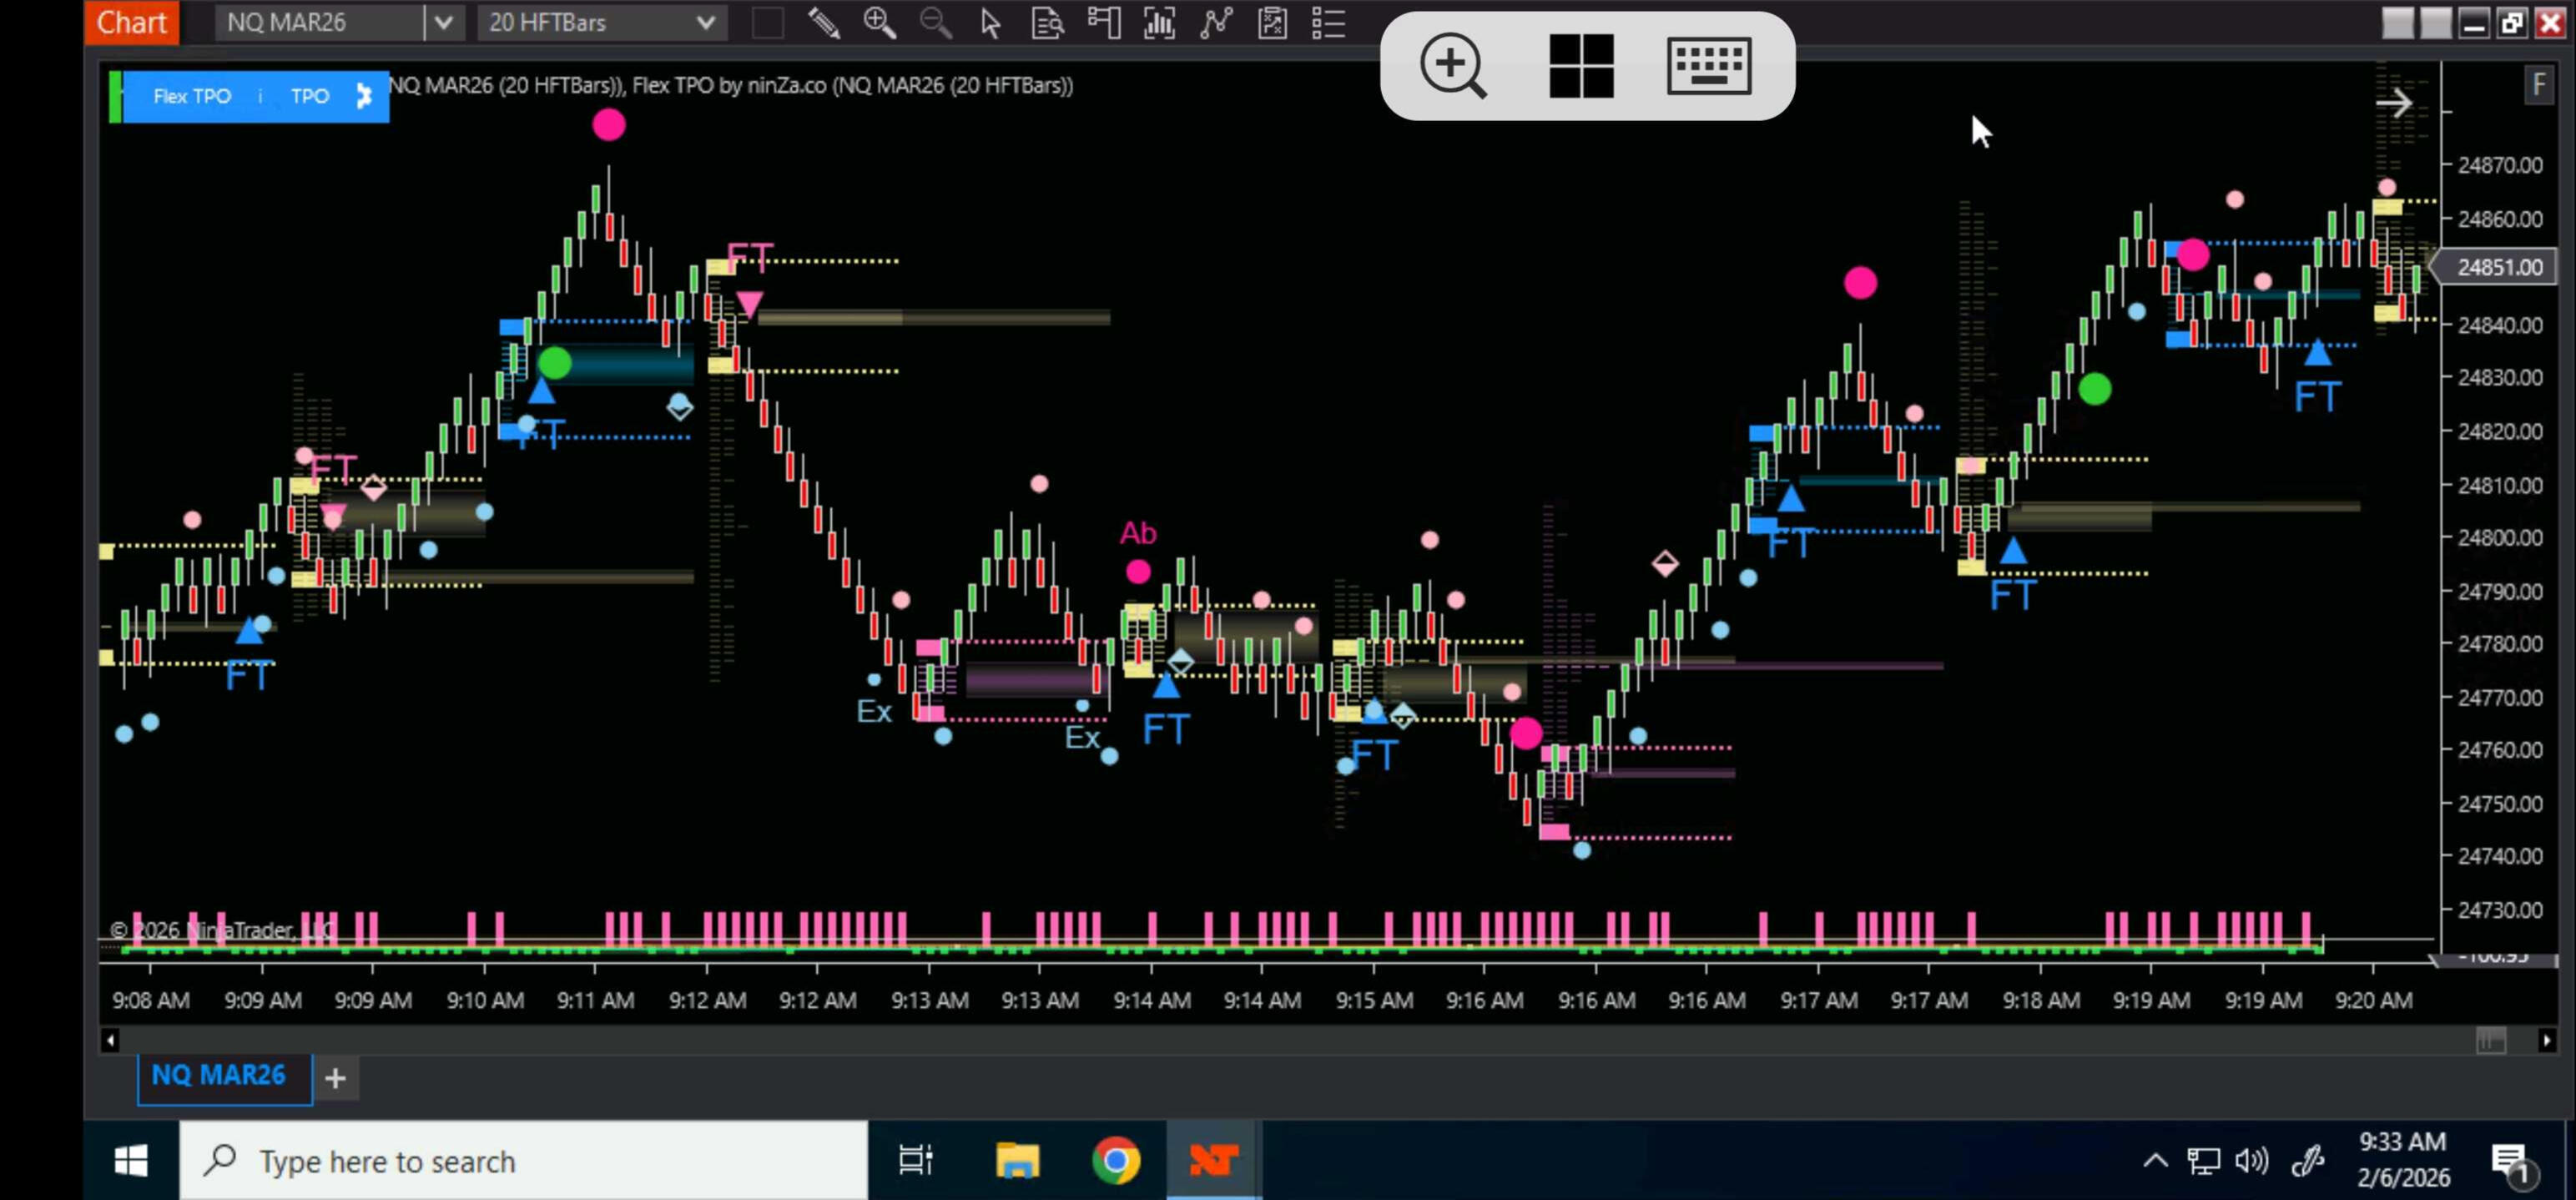
Task: Toggle the TPO mode button
Action: point(309,96)
